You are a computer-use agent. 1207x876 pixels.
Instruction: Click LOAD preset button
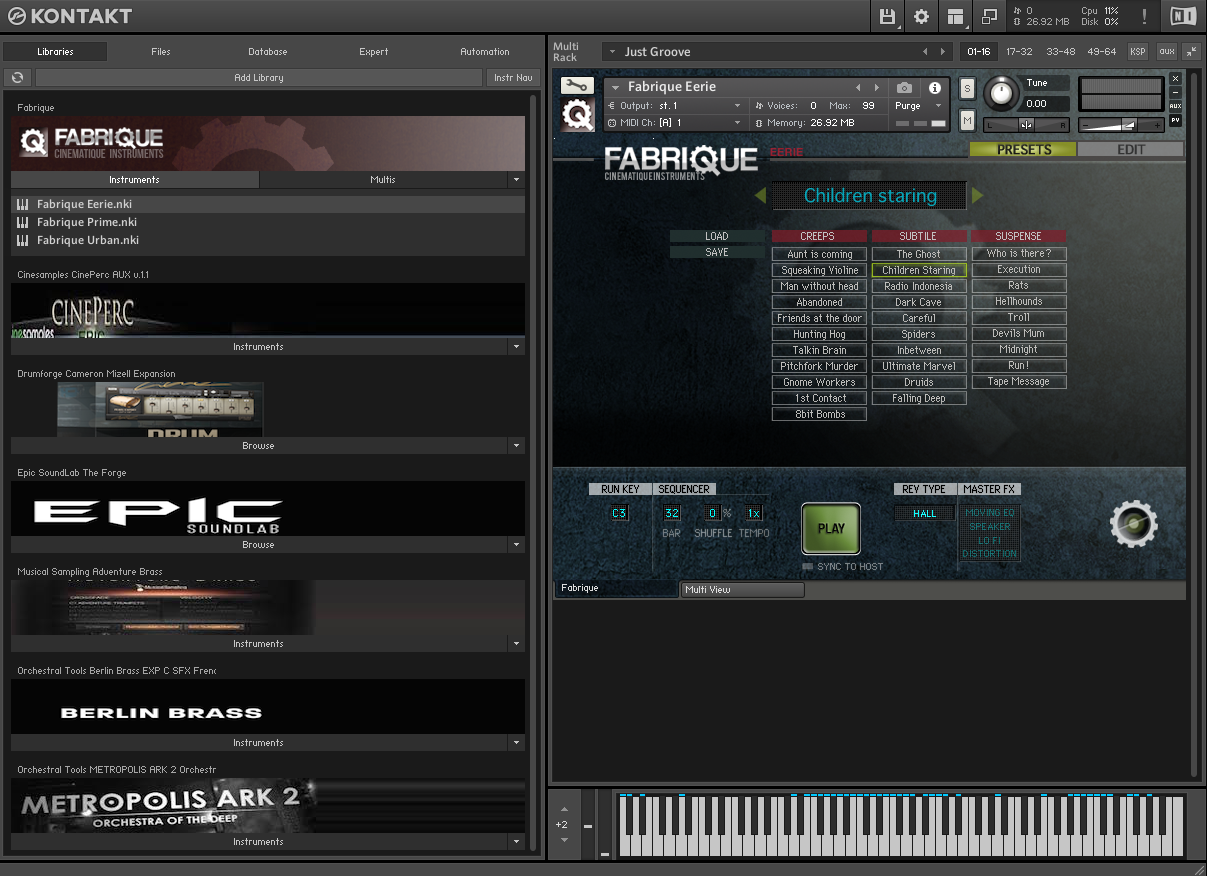(717, 237)
